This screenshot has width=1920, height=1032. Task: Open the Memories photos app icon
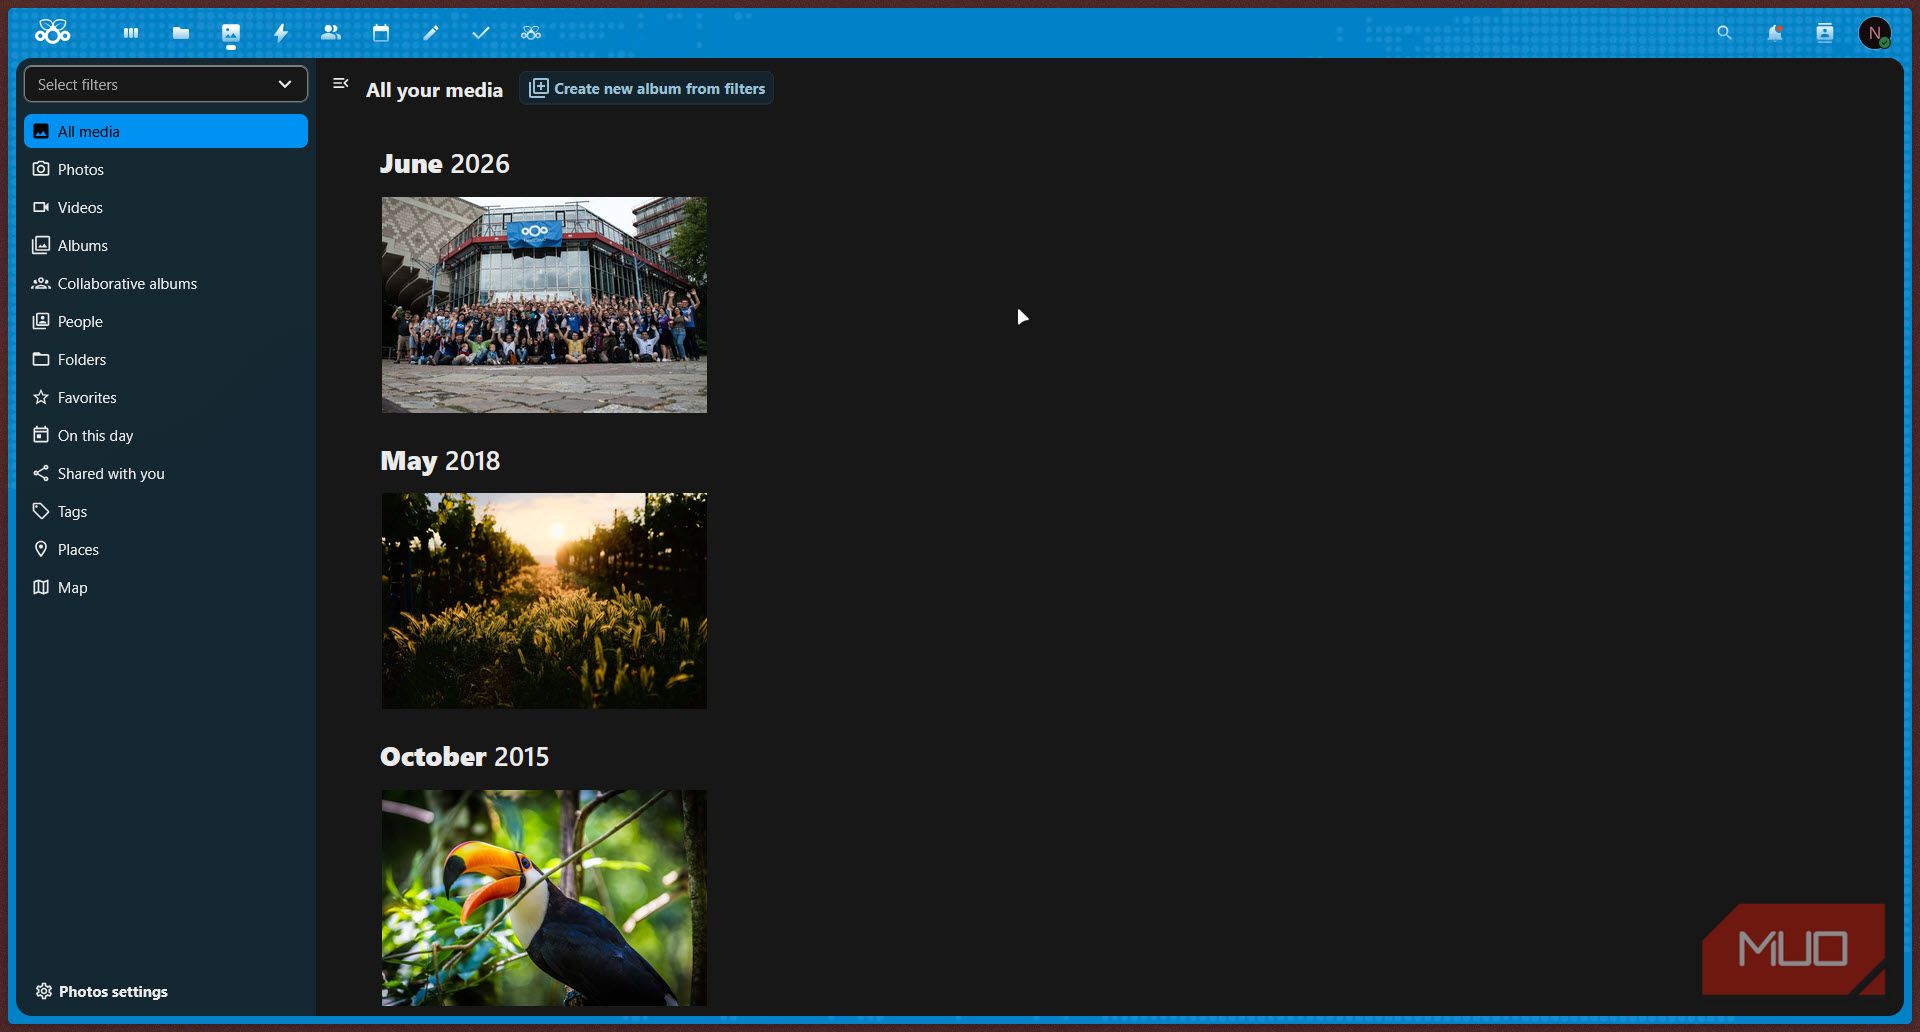point(231,33)
